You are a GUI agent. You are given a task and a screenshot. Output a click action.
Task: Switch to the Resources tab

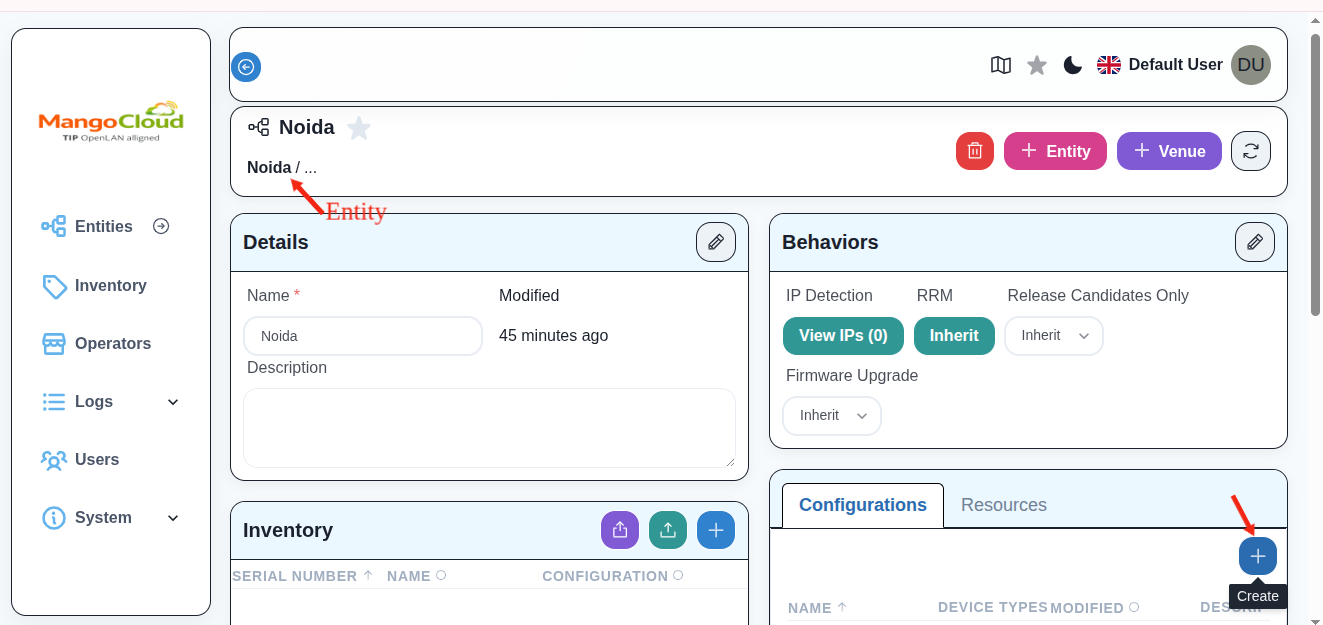tap(1003, 505)
